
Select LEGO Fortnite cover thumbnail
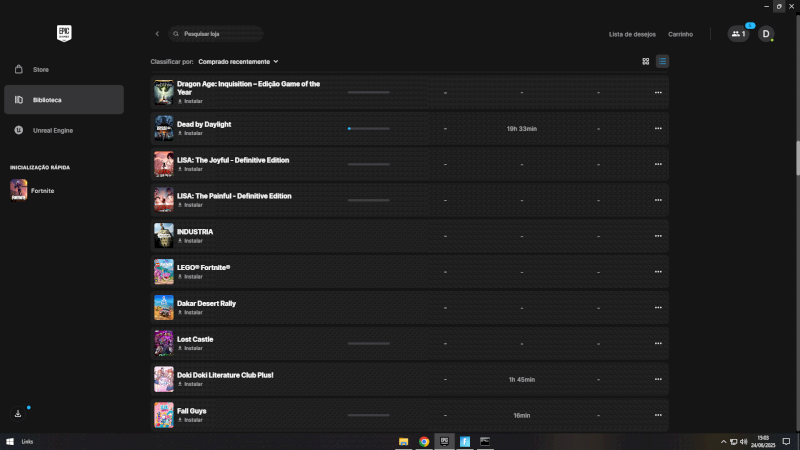click(164, 271)
